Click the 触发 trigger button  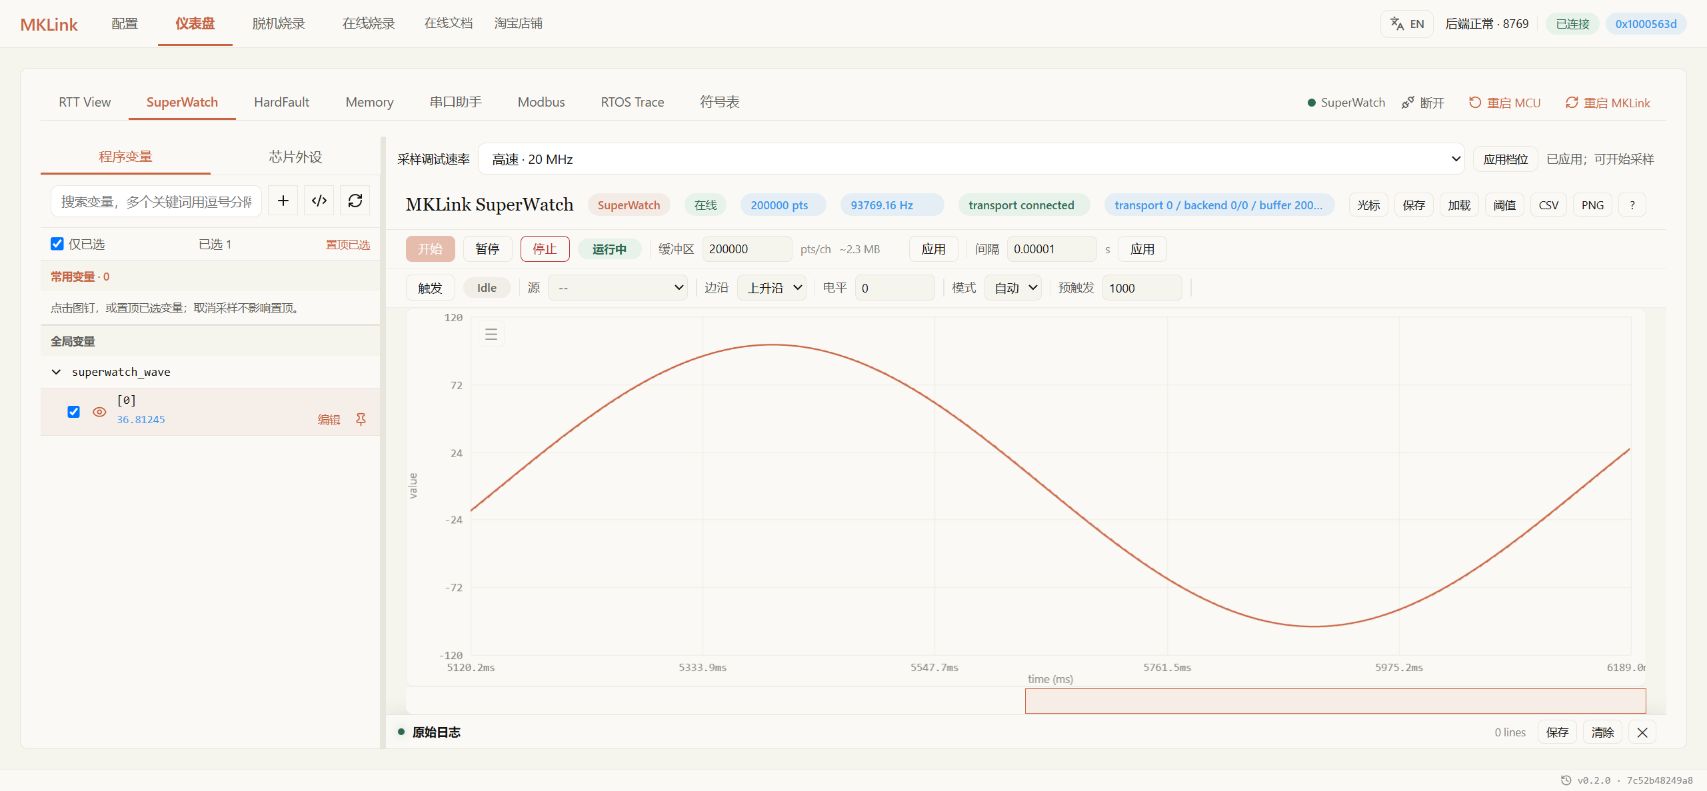[430, 288]
